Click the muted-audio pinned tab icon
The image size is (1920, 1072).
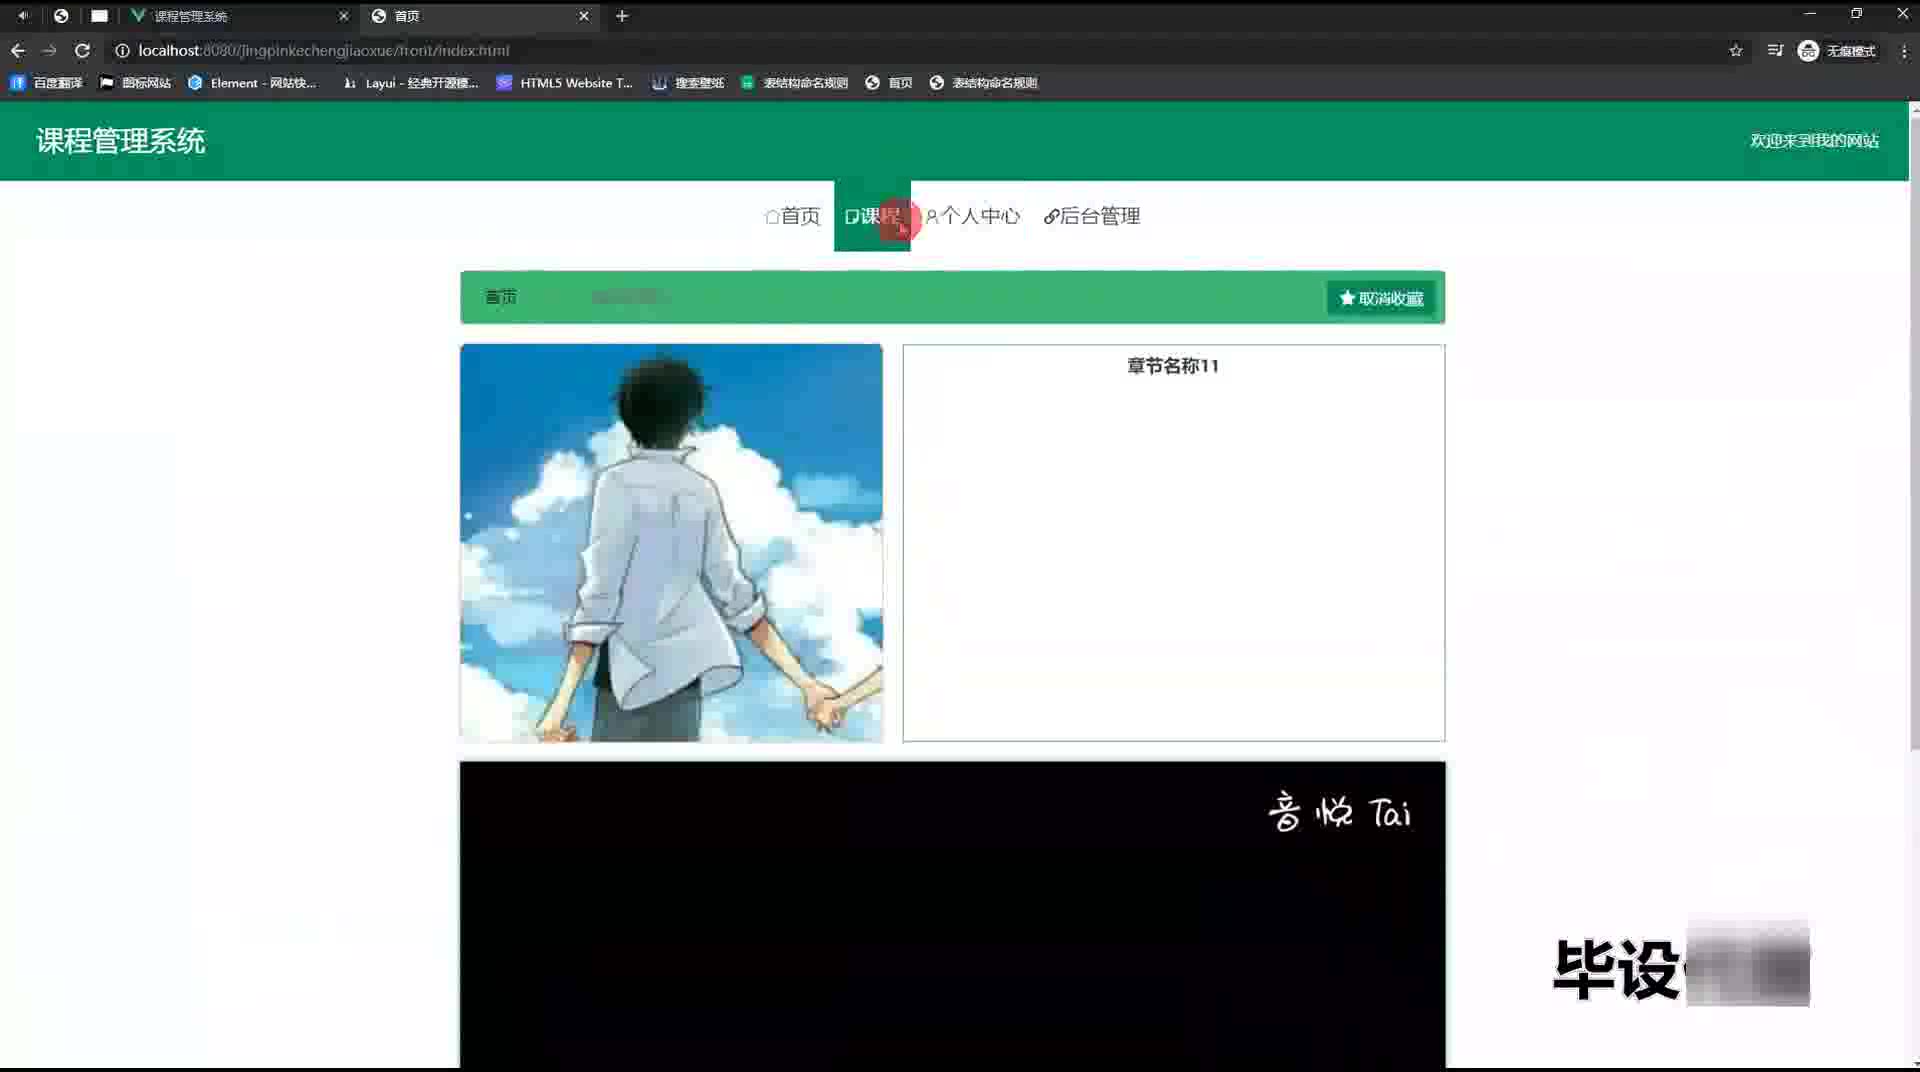[23, 16]
